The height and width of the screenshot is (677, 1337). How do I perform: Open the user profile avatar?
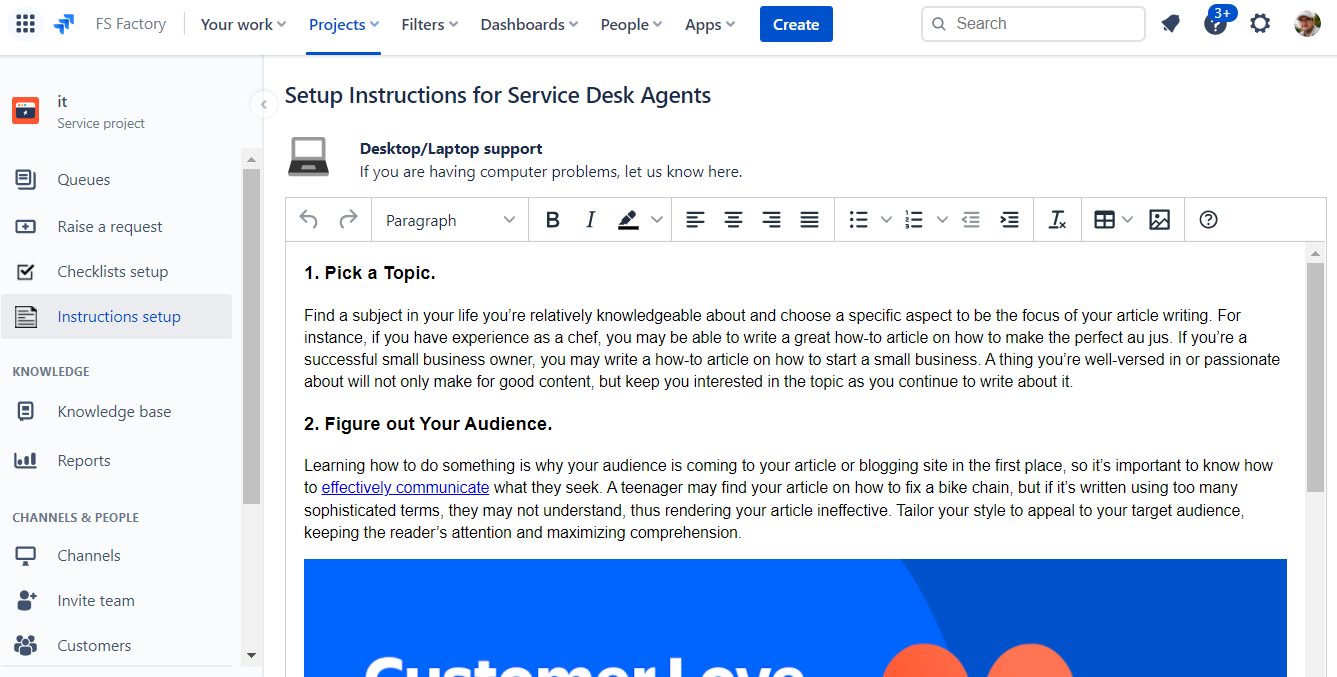[x=1307, y=24]
